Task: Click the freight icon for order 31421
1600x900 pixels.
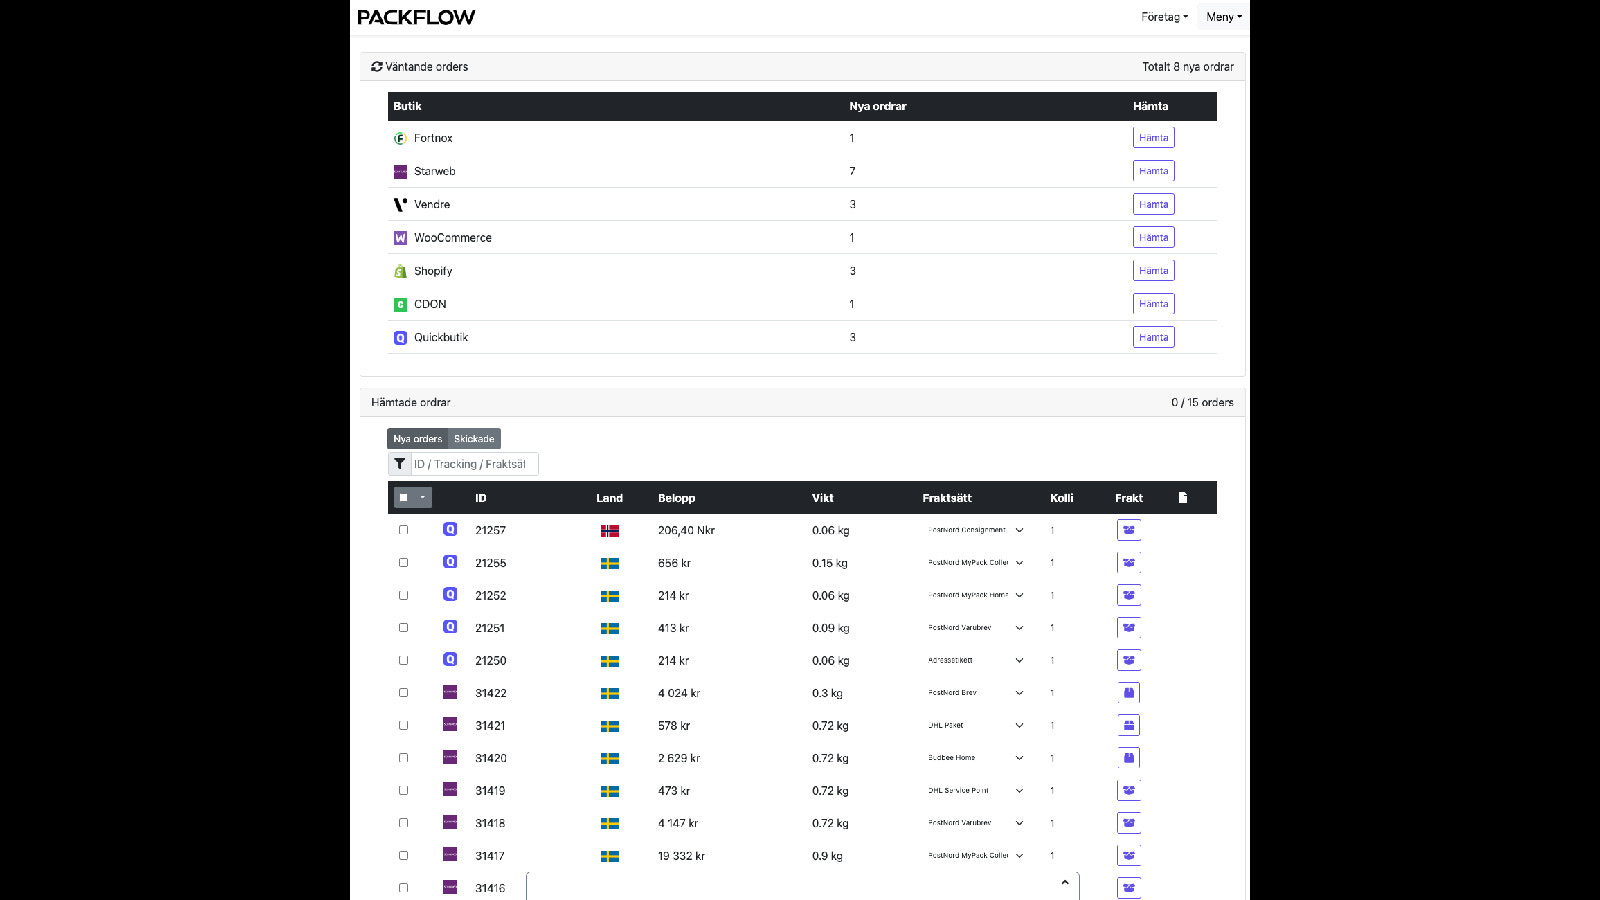Action: click(x=1129, y=725)
